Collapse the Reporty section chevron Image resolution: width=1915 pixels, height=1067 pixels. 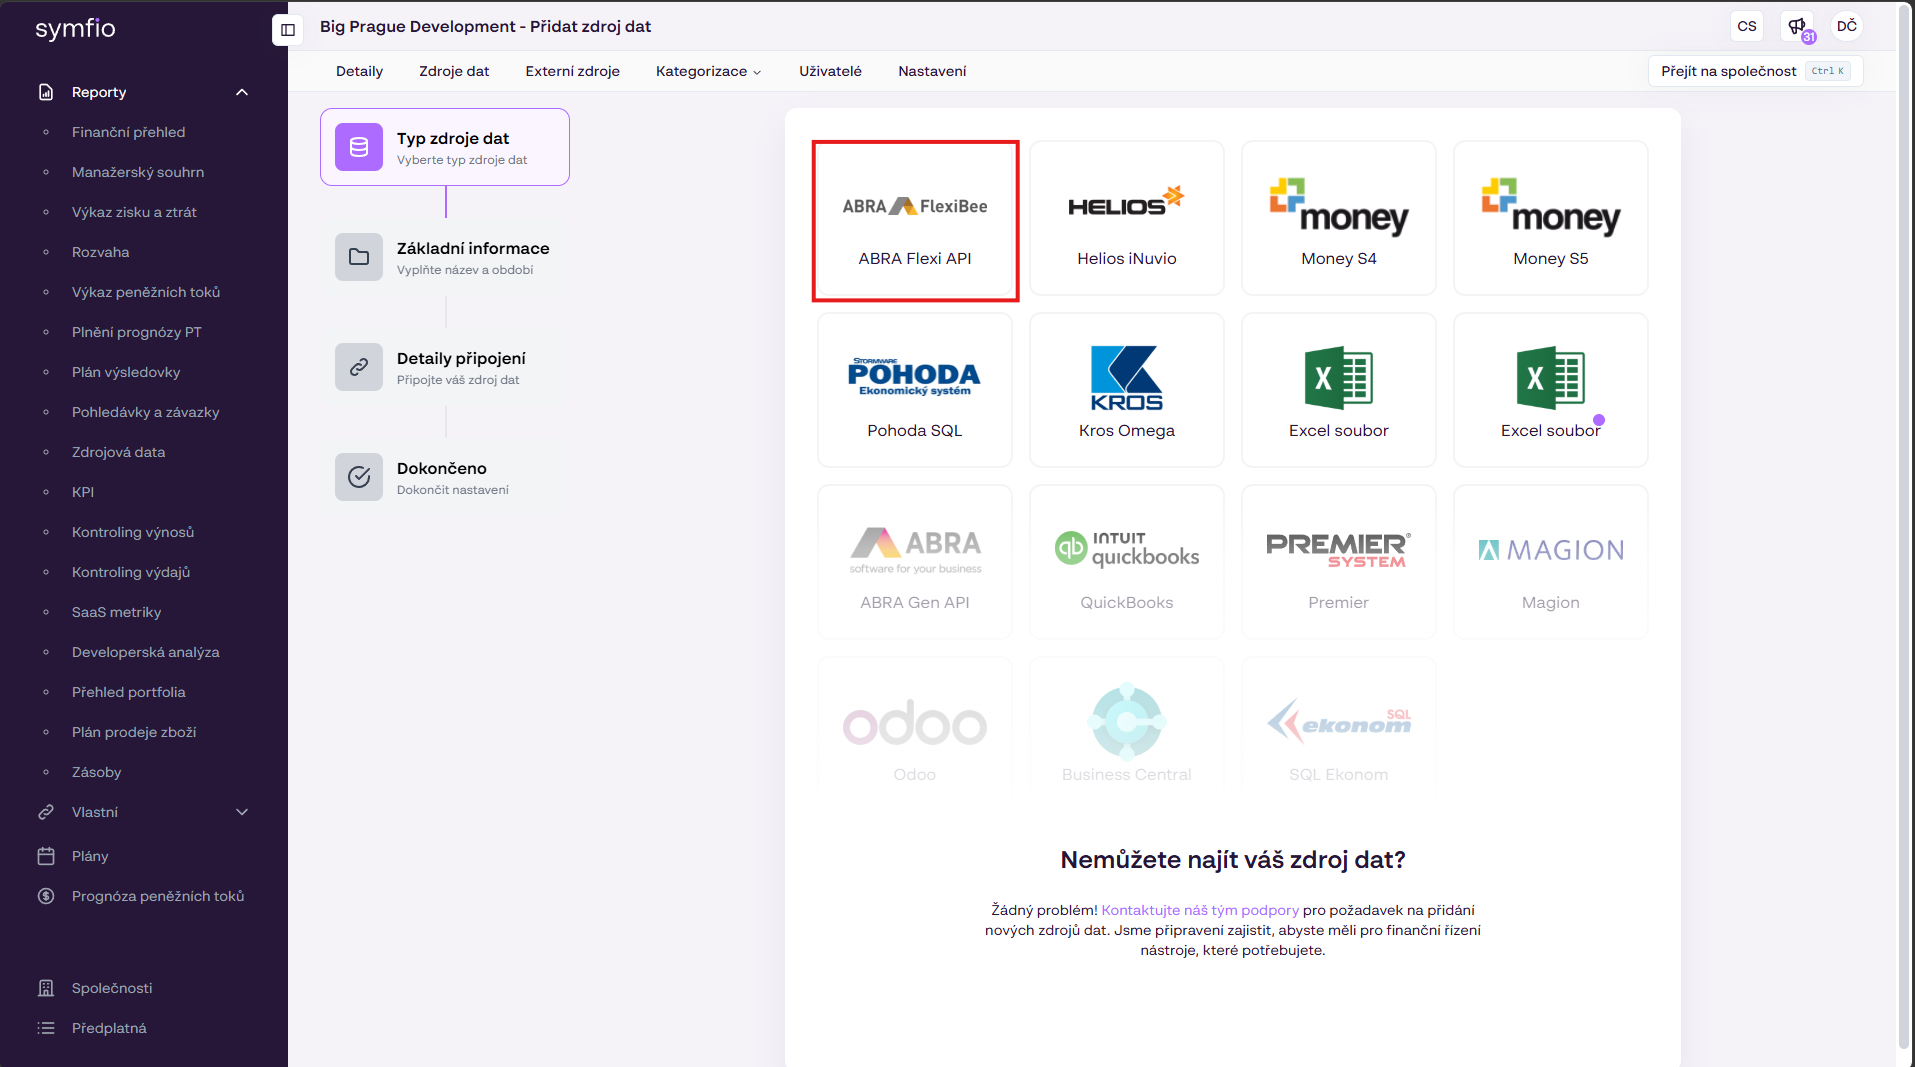tap(242, 92)
